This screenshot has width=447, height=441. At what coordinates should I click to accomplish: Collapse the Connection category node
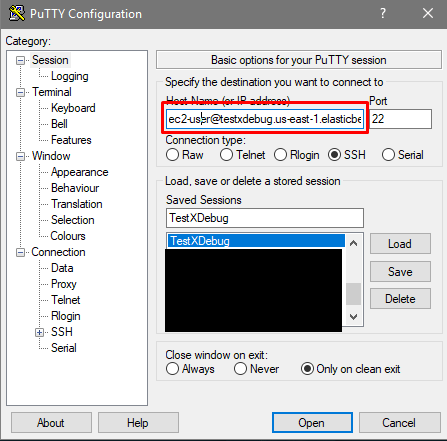(20, 252)
